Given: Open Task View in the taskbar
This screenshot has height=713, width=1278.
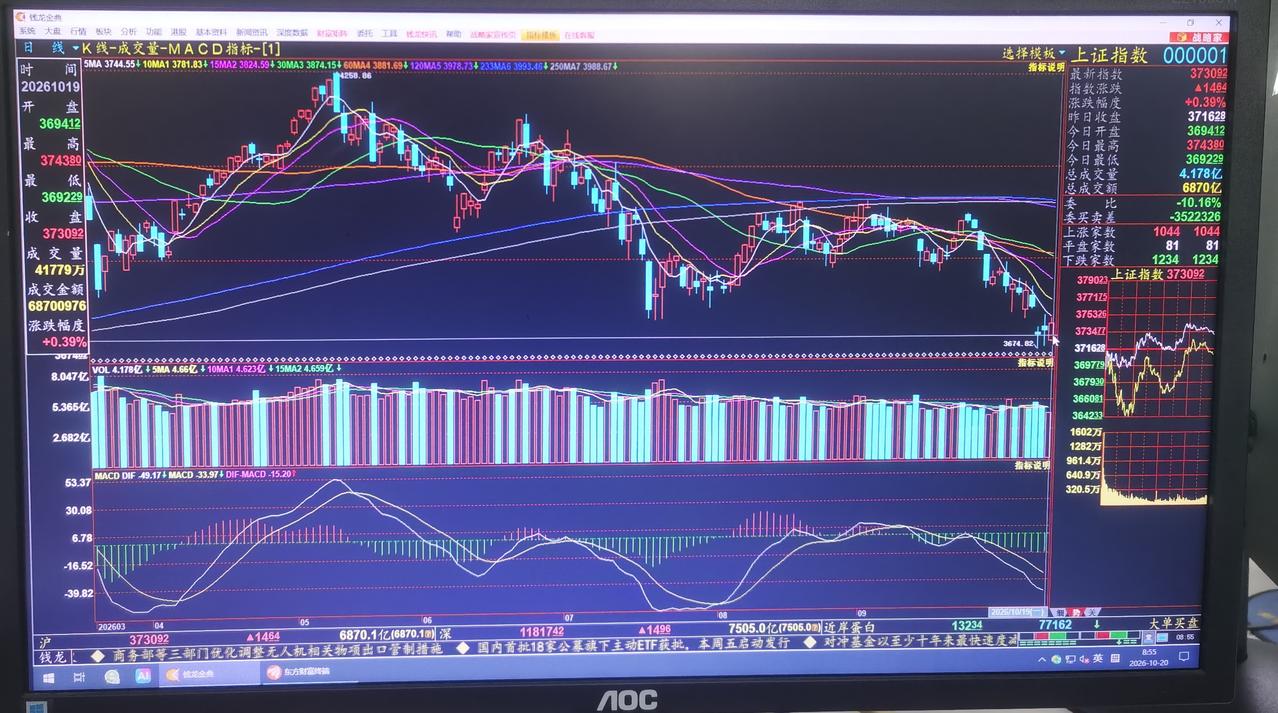Looking at the screenshot, I should pos(80,675).
